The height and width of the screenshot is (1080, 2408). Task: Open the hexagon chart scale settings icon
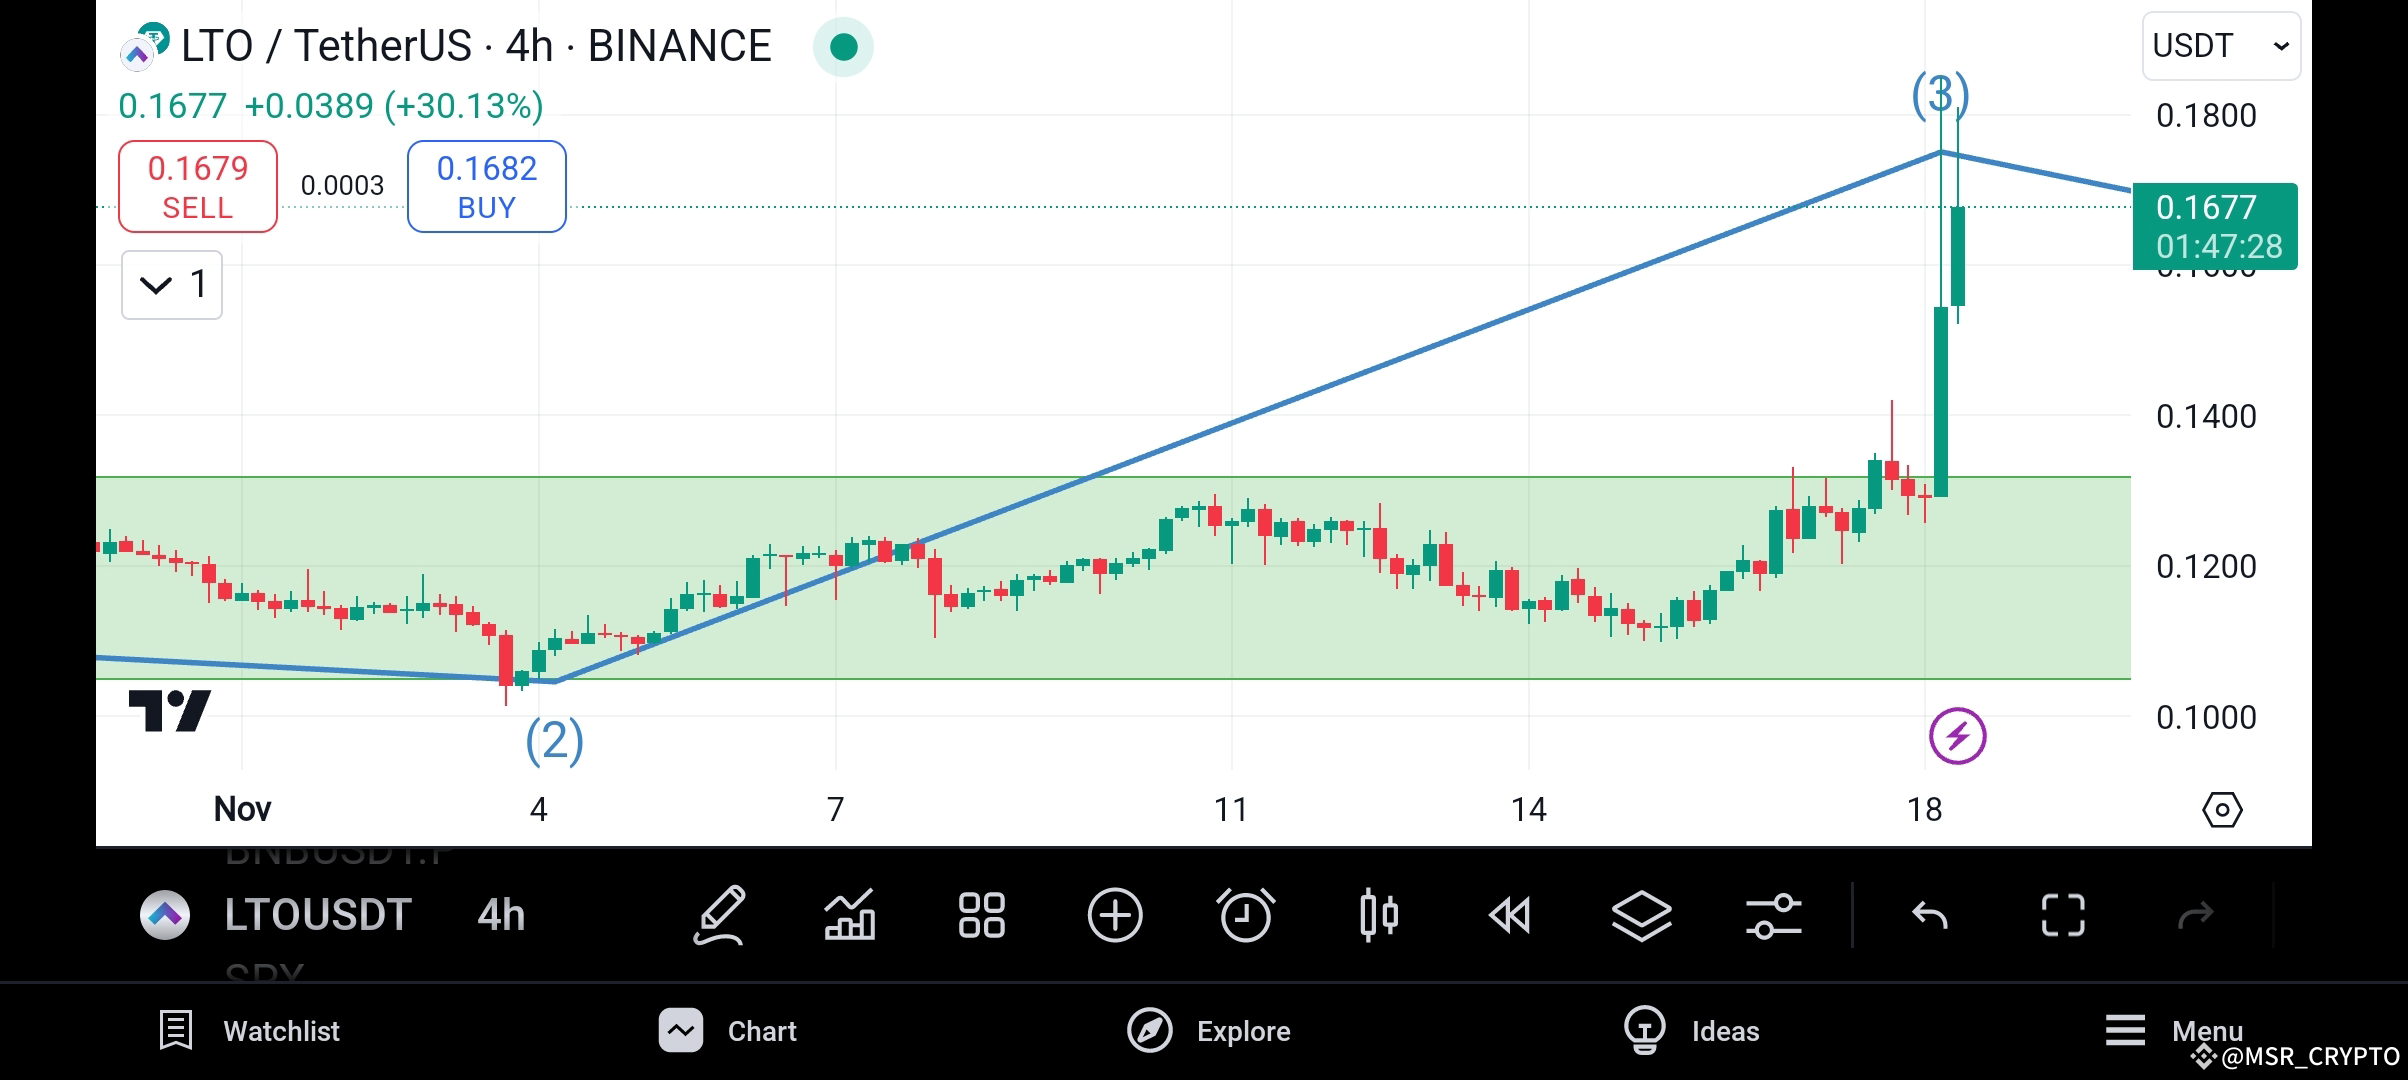point(2222,809)
